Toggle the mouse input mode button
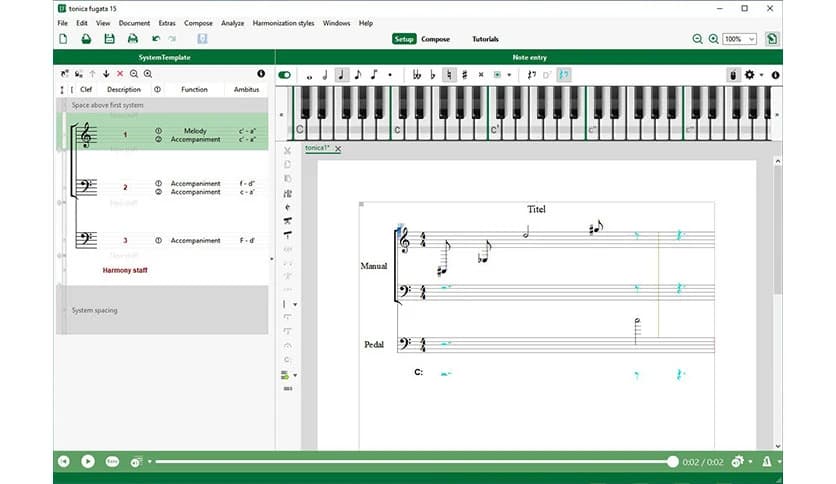Image resolution: width=836 pixels, height=484 pixels. point(734,74)
